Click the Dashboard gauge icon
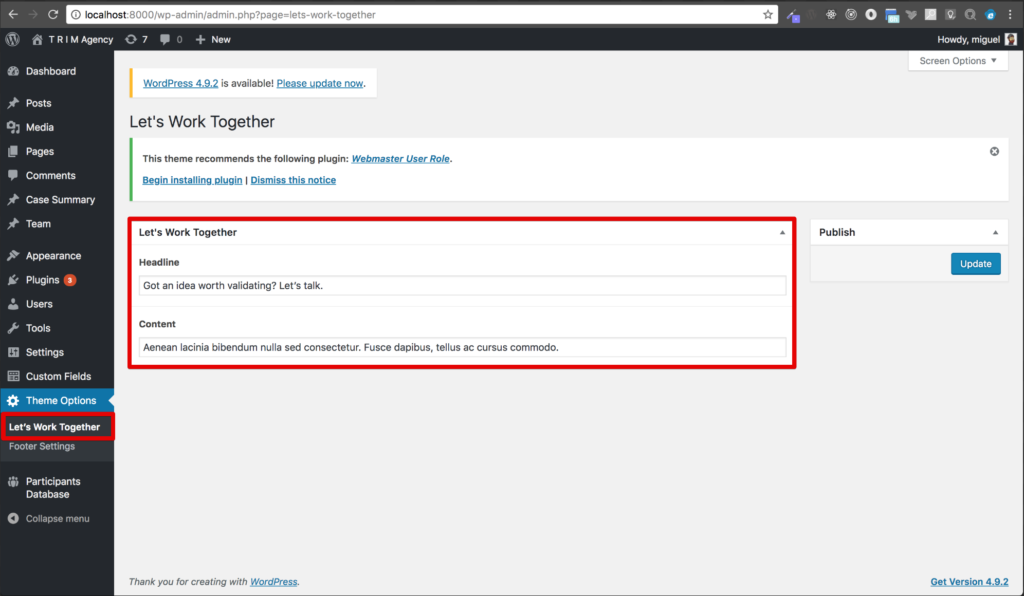This screenshot has width=1024, height=596. (13, 71)
